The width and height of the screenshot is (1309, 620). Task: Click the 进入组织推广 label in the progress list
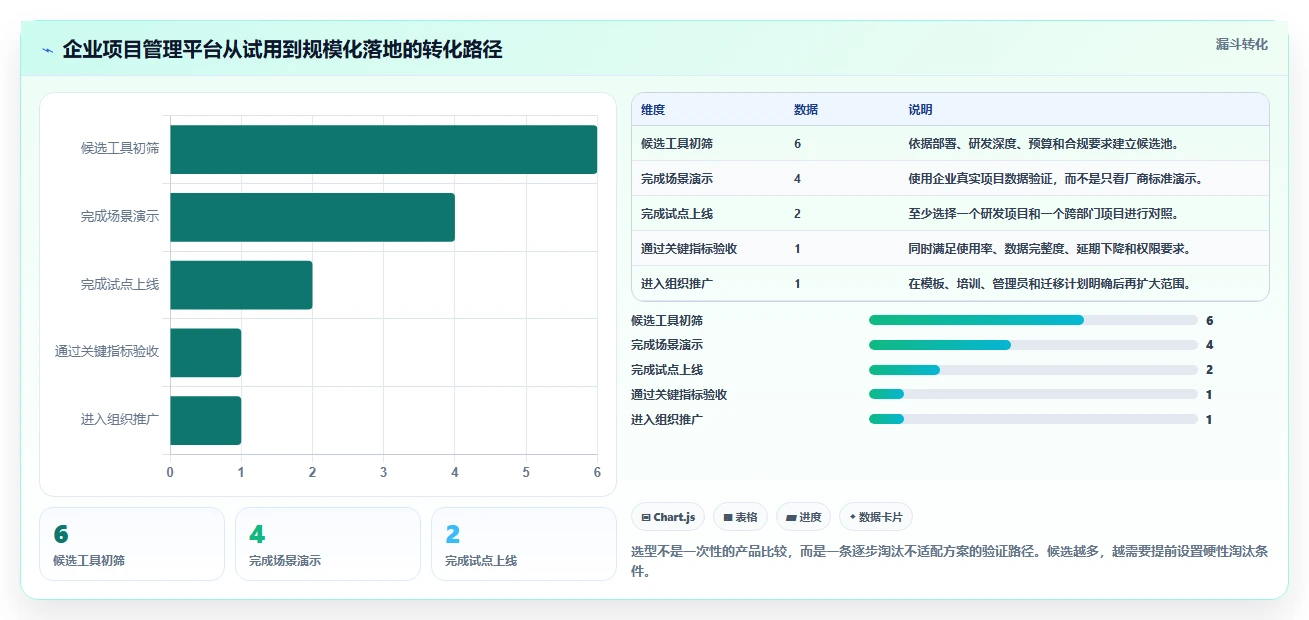(667, 420)
